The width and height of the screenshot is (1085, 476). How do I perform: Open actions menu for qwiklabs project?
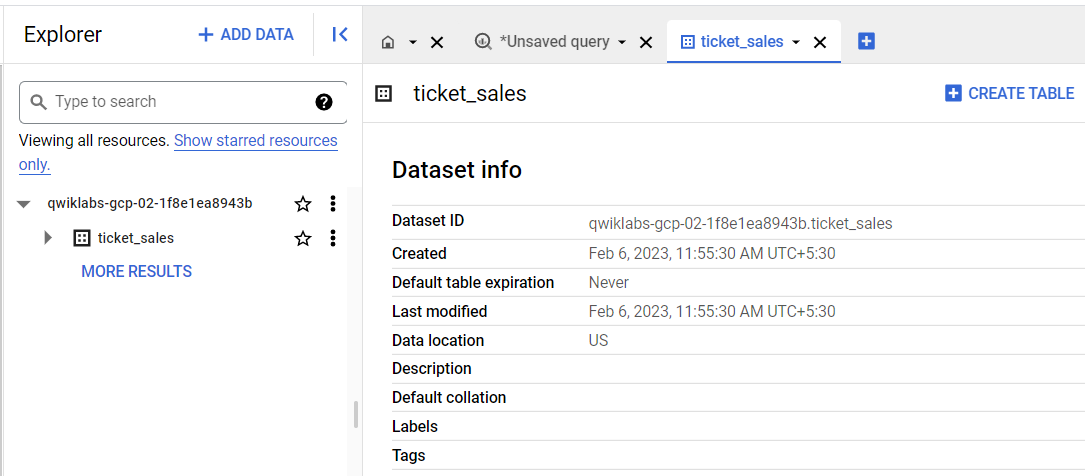pyautogui.click(x=333, y=203)
